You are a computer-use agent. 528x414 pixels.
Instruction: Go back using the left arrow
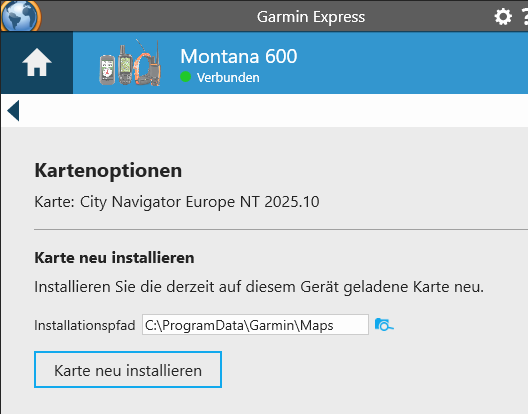pyautogui.click(x=13, y=110)
